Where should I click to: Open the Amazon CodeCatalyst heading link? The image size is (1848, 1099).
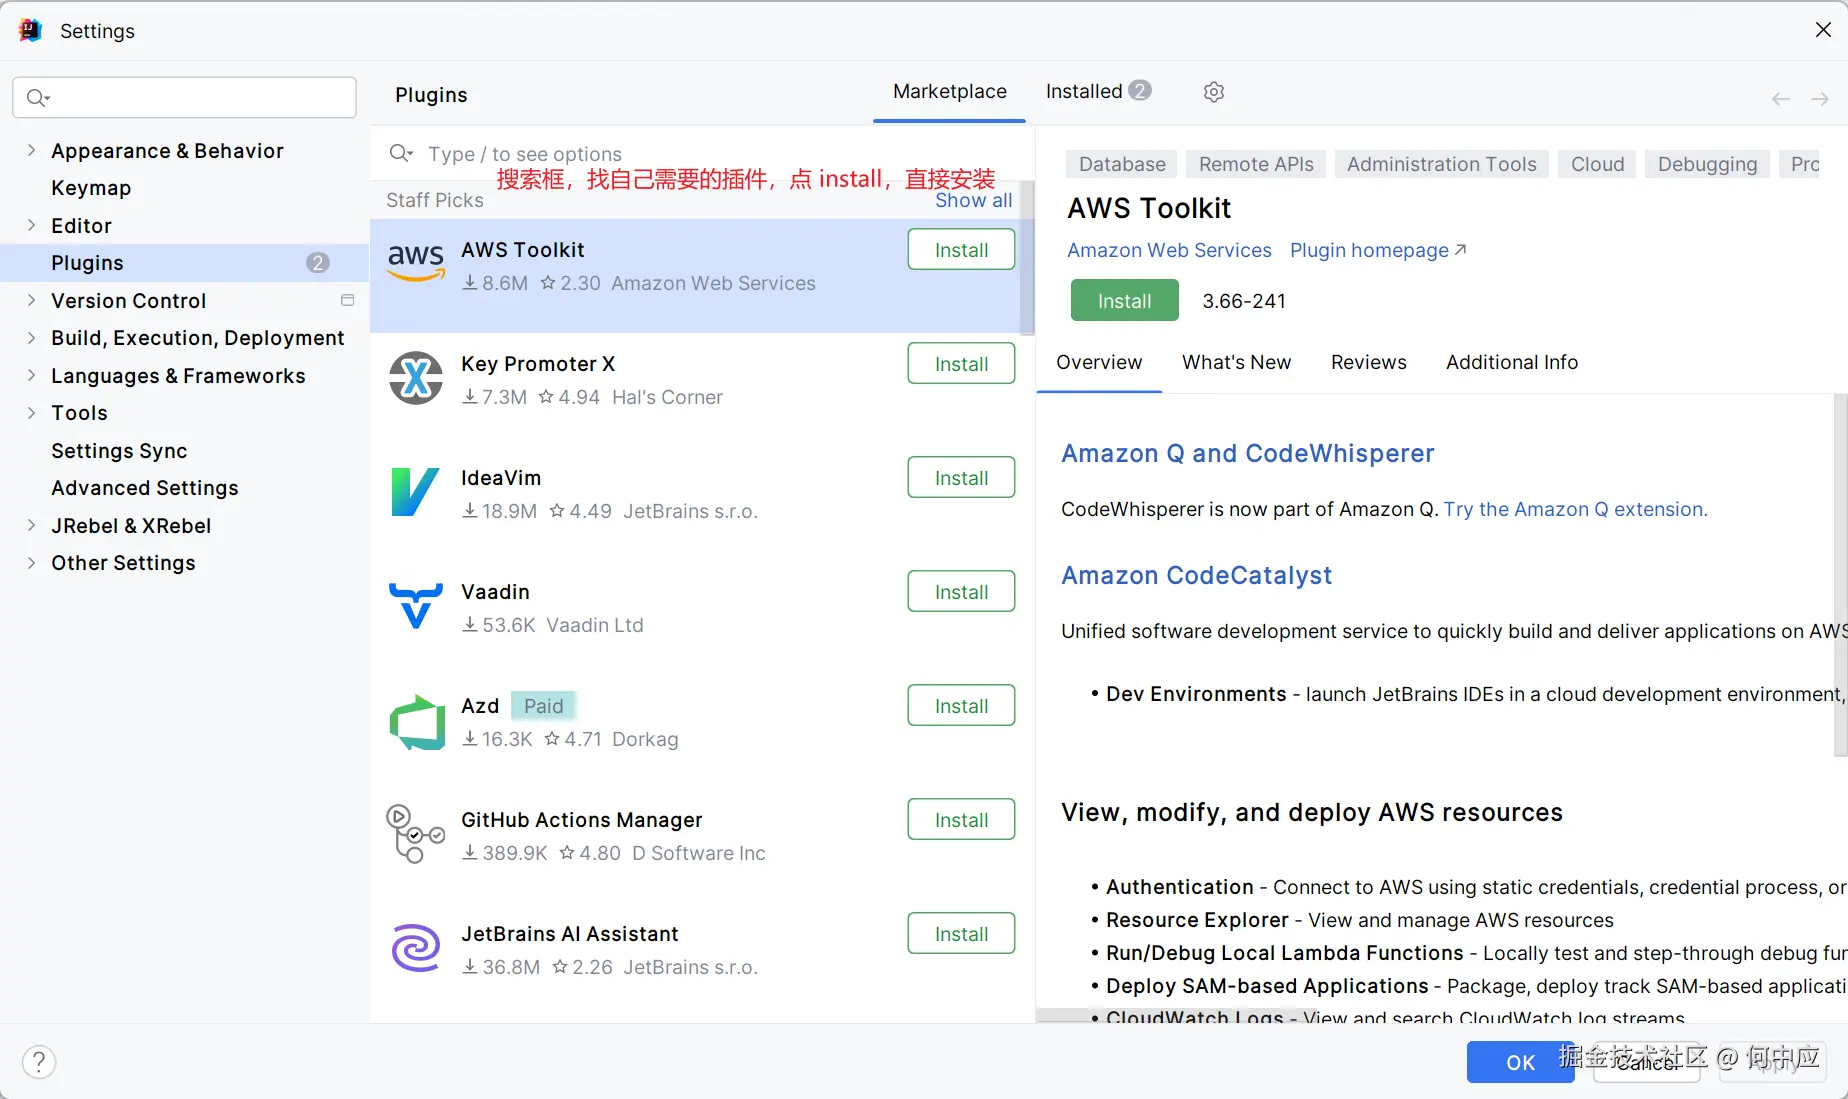[x=1196, y=575]
